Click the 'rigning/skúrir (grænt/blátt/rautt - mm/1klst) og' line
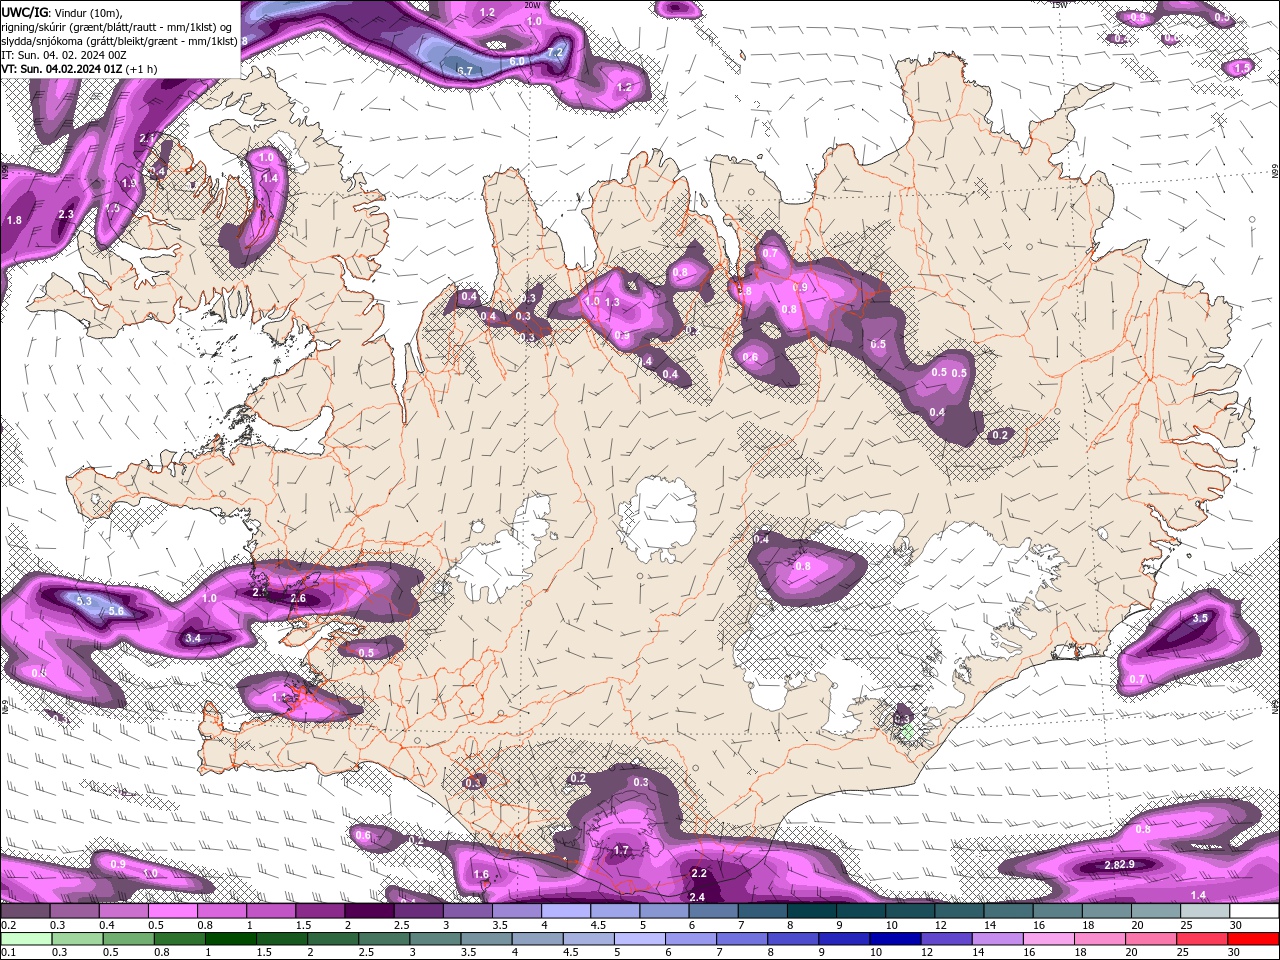Screen dimensions: 1280x960 [116, 26]
